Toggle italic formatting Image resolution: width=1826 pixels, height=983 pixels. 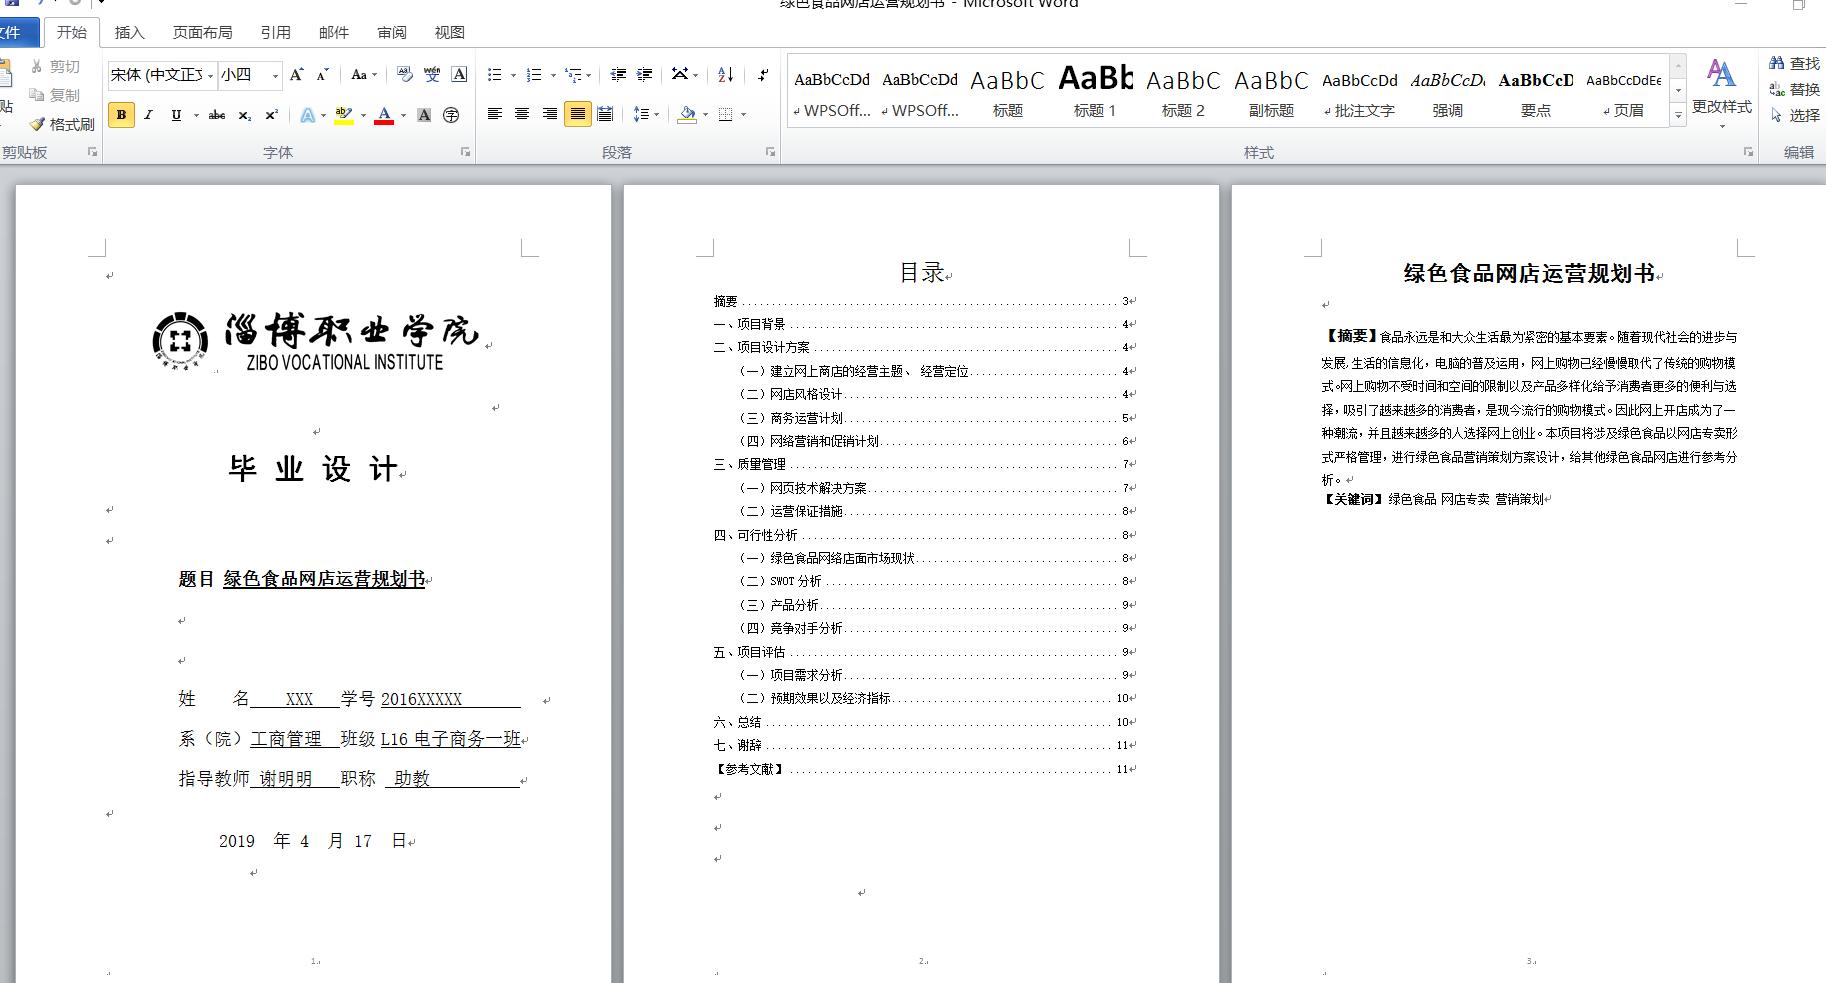pos(148,115)
